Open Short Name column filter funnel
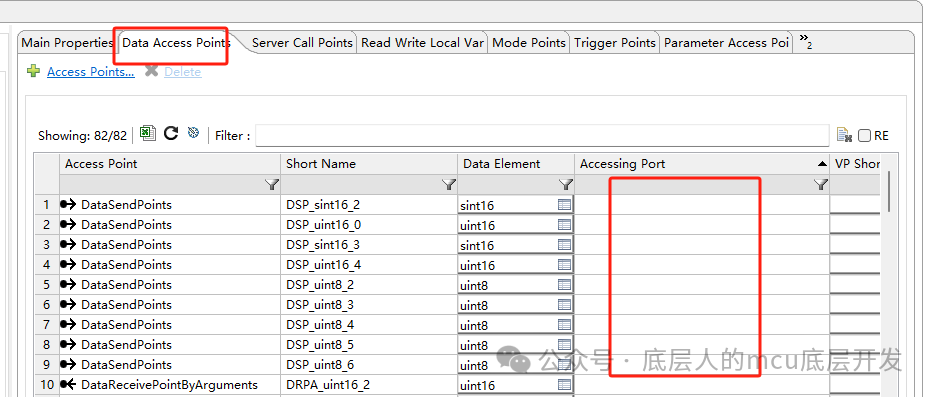The height and width of the screenshot is (397, 932). point(449,185)
